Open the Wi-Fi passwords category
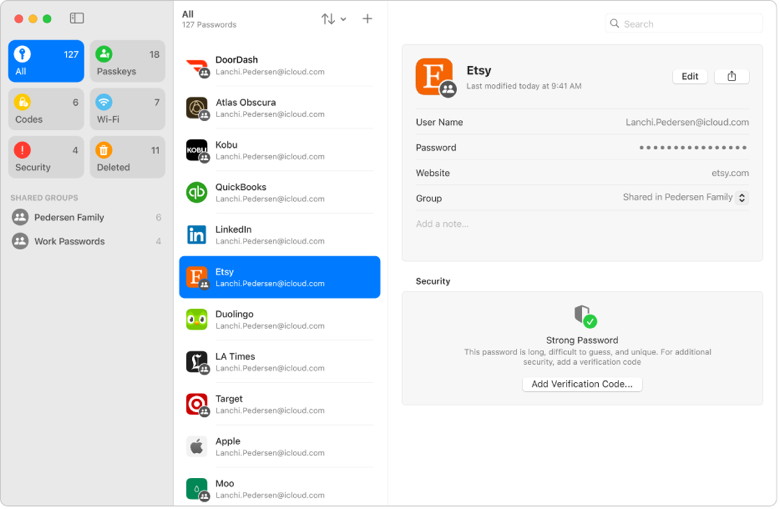The image size is (780, 509). [x=127, y=109]
